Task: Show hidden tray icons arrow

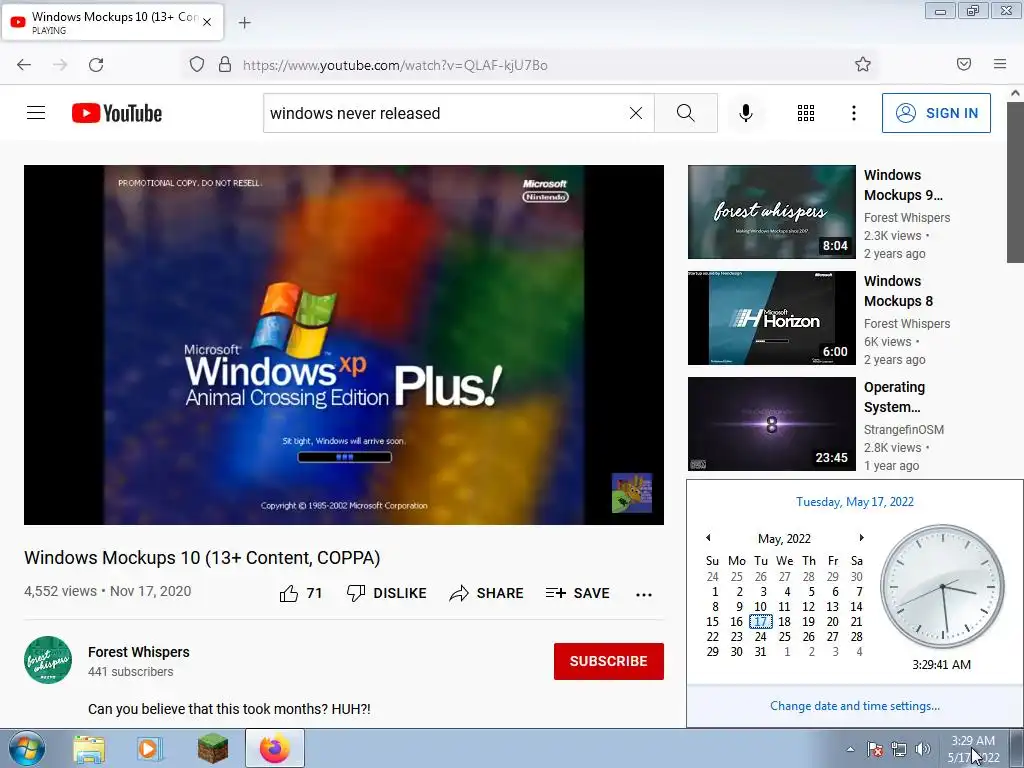Action: tap(850, 749)
